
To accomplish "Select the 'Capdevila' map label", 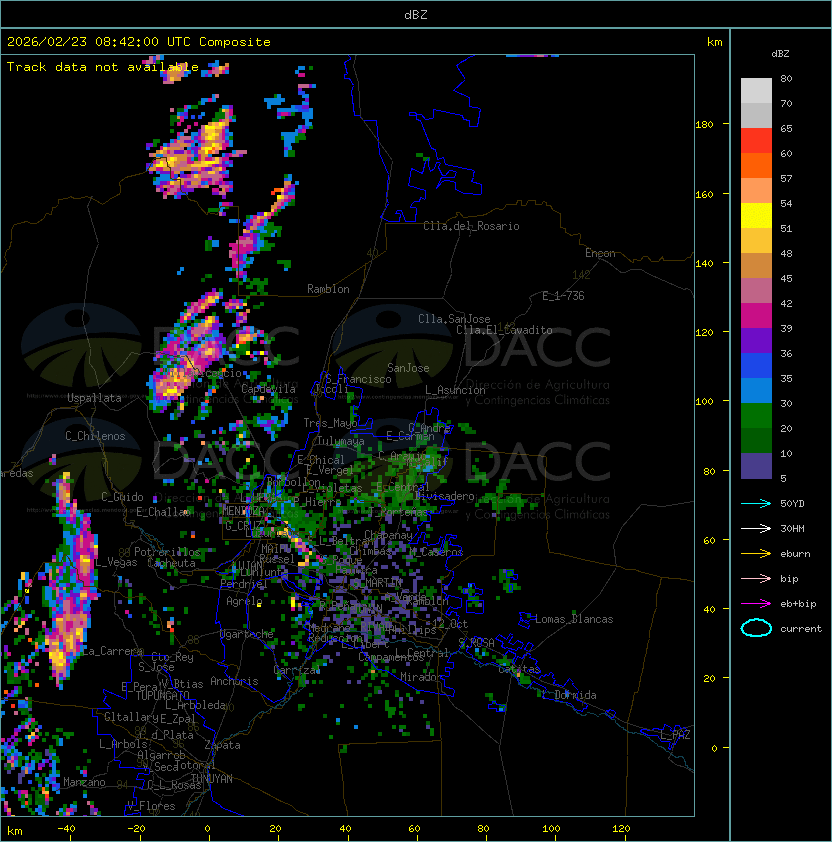I will click(269, 389).
